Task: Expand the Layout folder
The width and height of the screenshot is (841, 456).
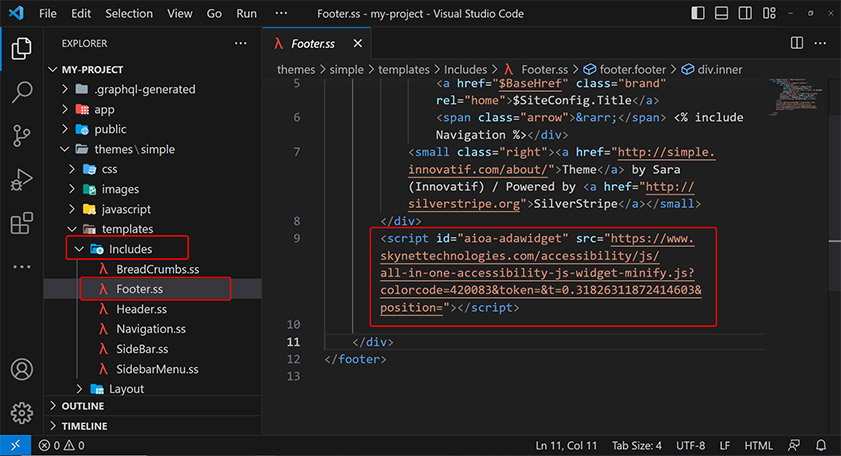Action: coord(79,388)
